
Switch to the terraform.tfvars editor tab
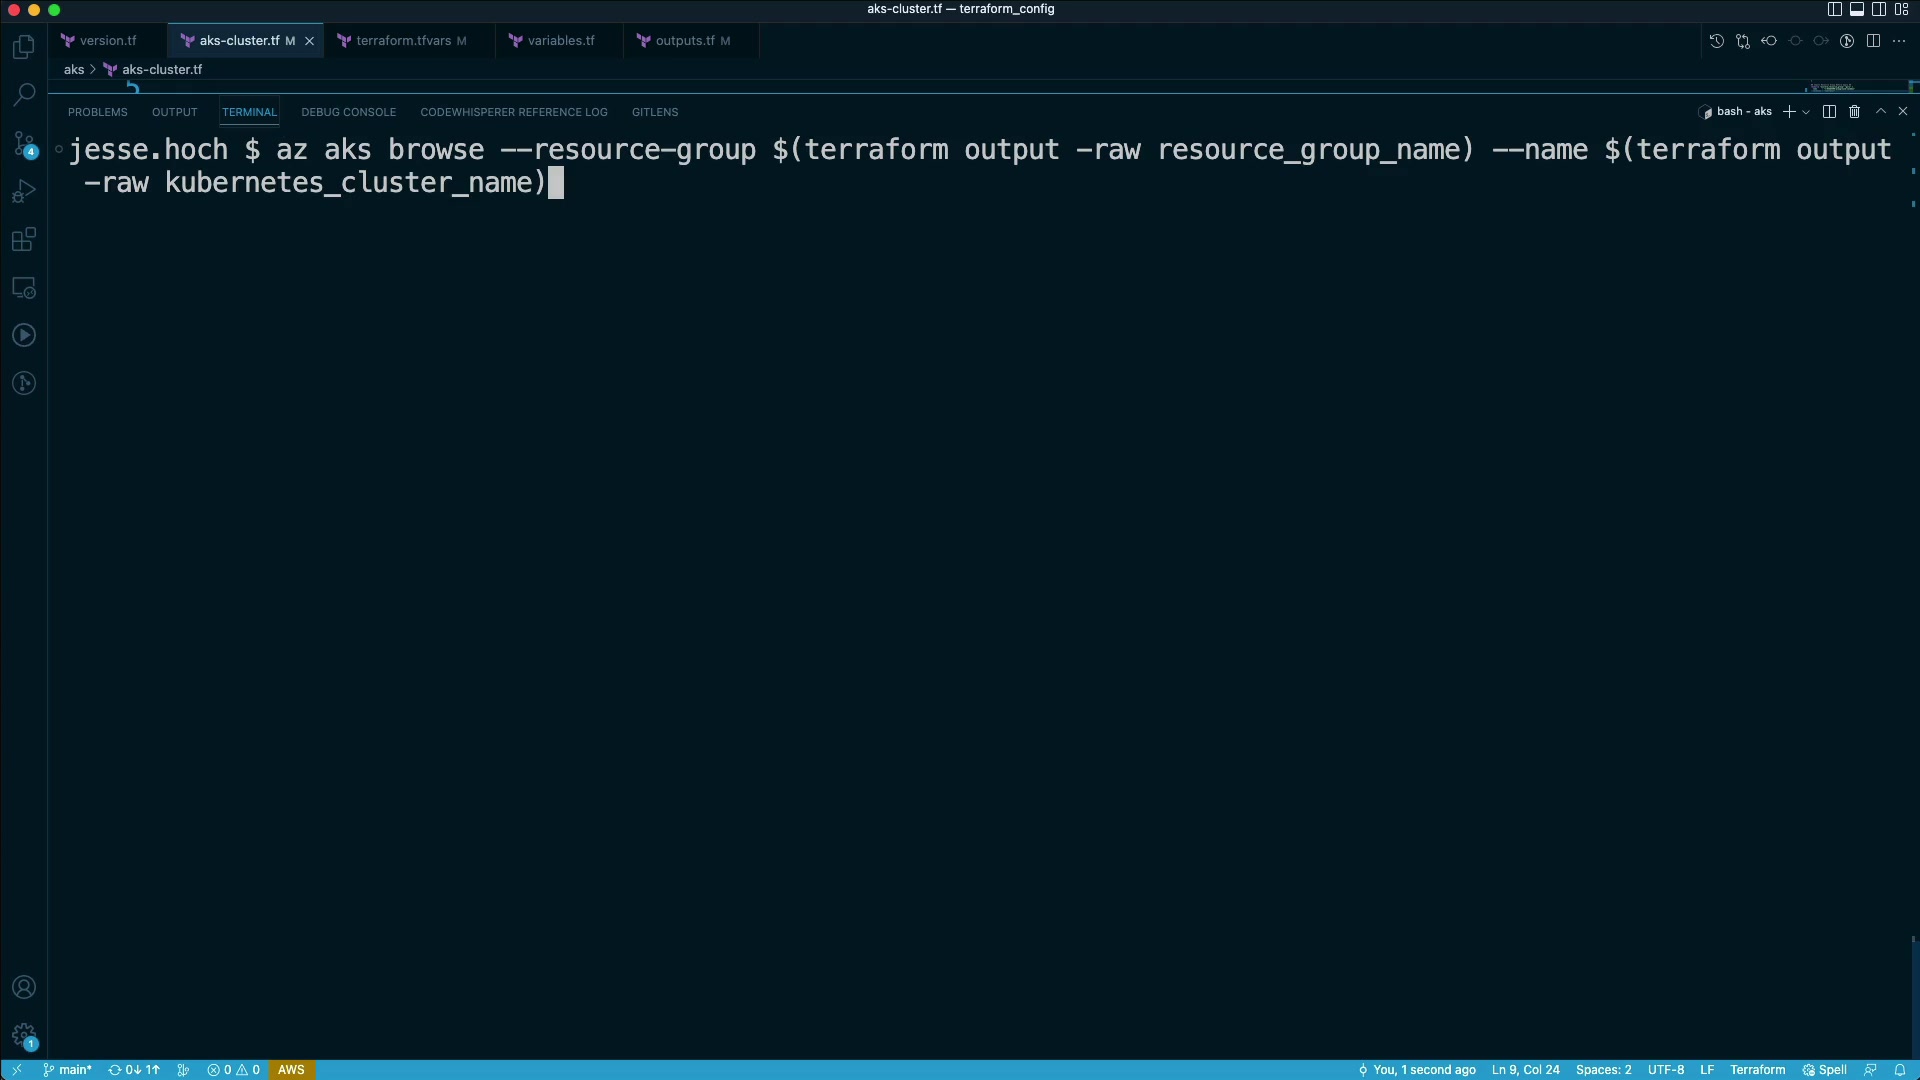click(403, 41)
